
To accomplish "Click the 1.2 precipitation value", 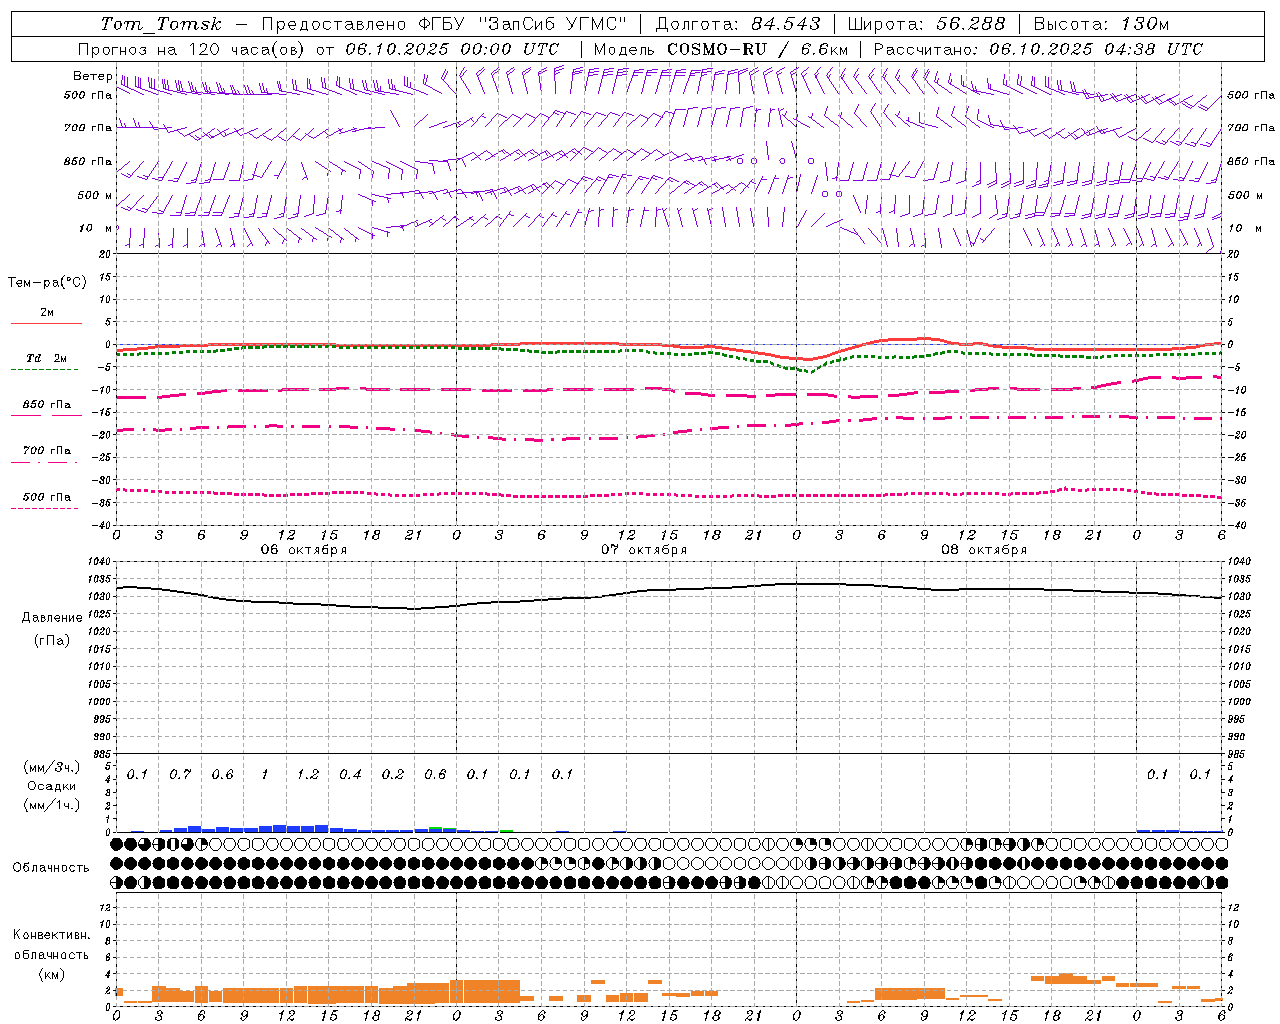I will 307,775.
